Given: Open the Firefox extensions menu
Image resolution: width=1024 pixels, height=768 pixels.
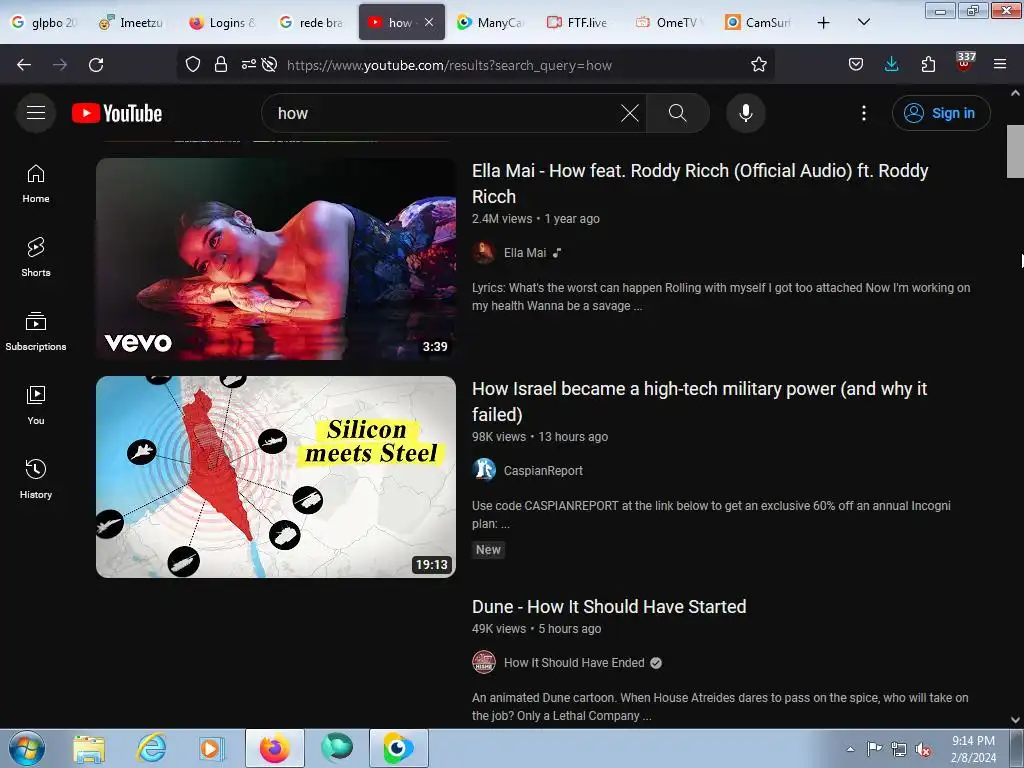Looking at the screenshot, I should 928,65.
